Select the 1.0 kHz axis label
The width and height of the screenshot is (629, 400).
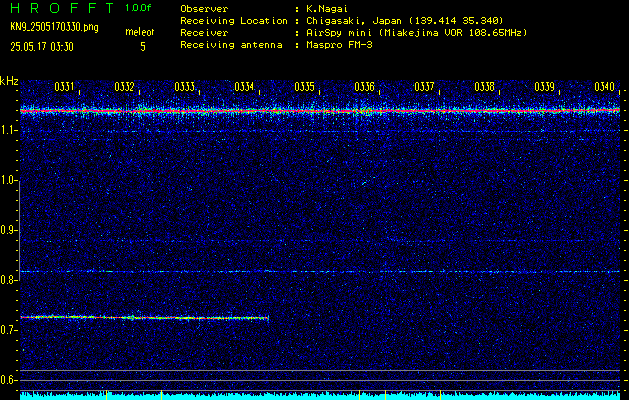point(8,181)
